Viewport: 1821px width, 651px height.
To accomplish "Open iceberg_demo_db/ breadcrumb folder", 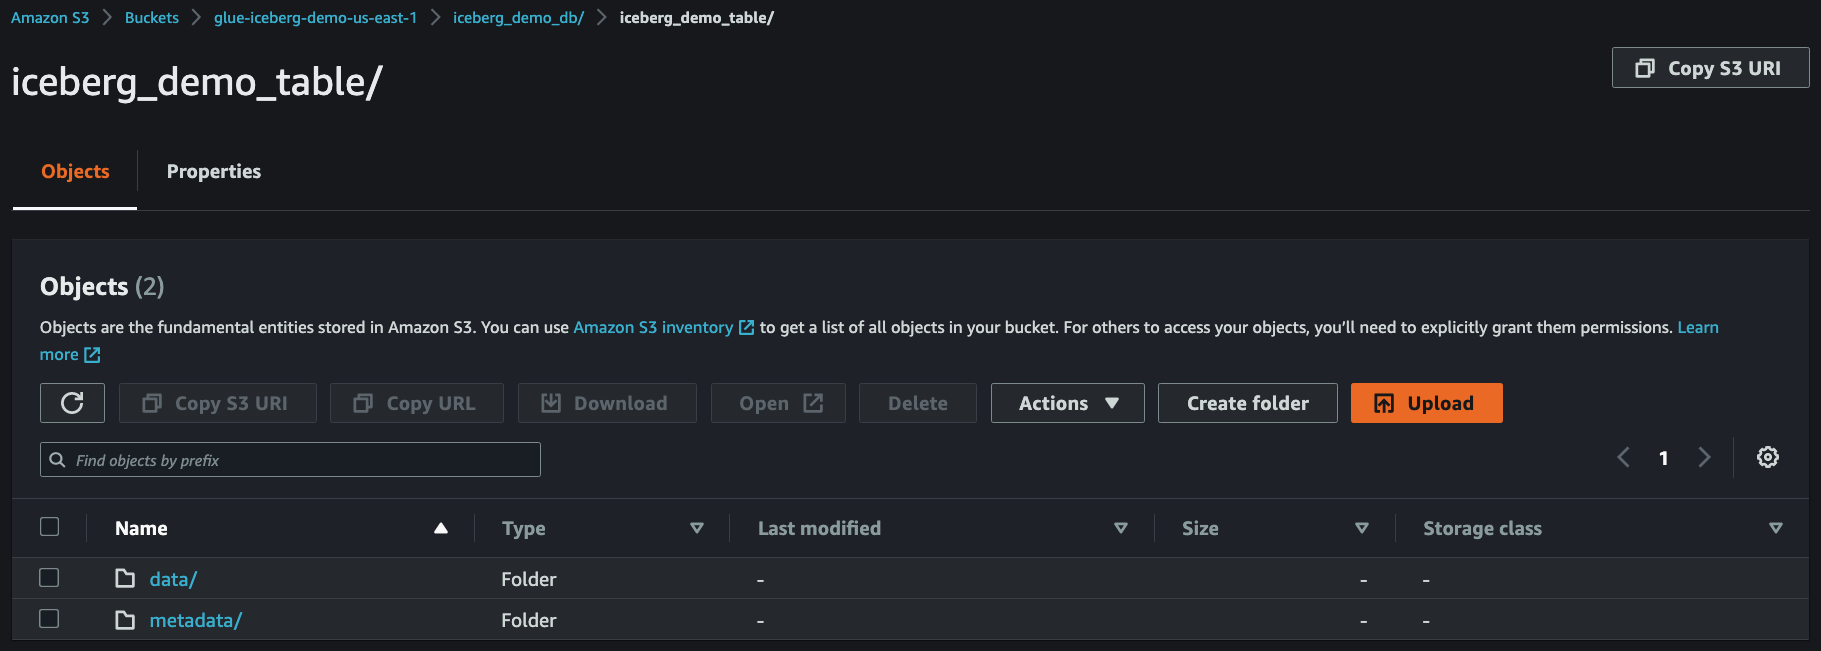I will (518, 18).
